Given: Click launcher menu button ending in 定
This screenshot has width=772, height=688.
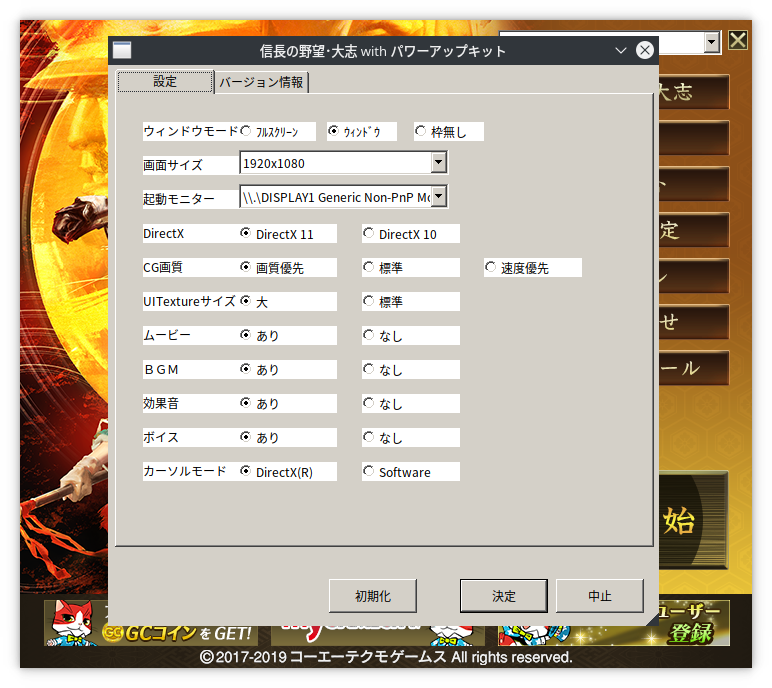Looking at the screenshot, I should tap(694, 229).
